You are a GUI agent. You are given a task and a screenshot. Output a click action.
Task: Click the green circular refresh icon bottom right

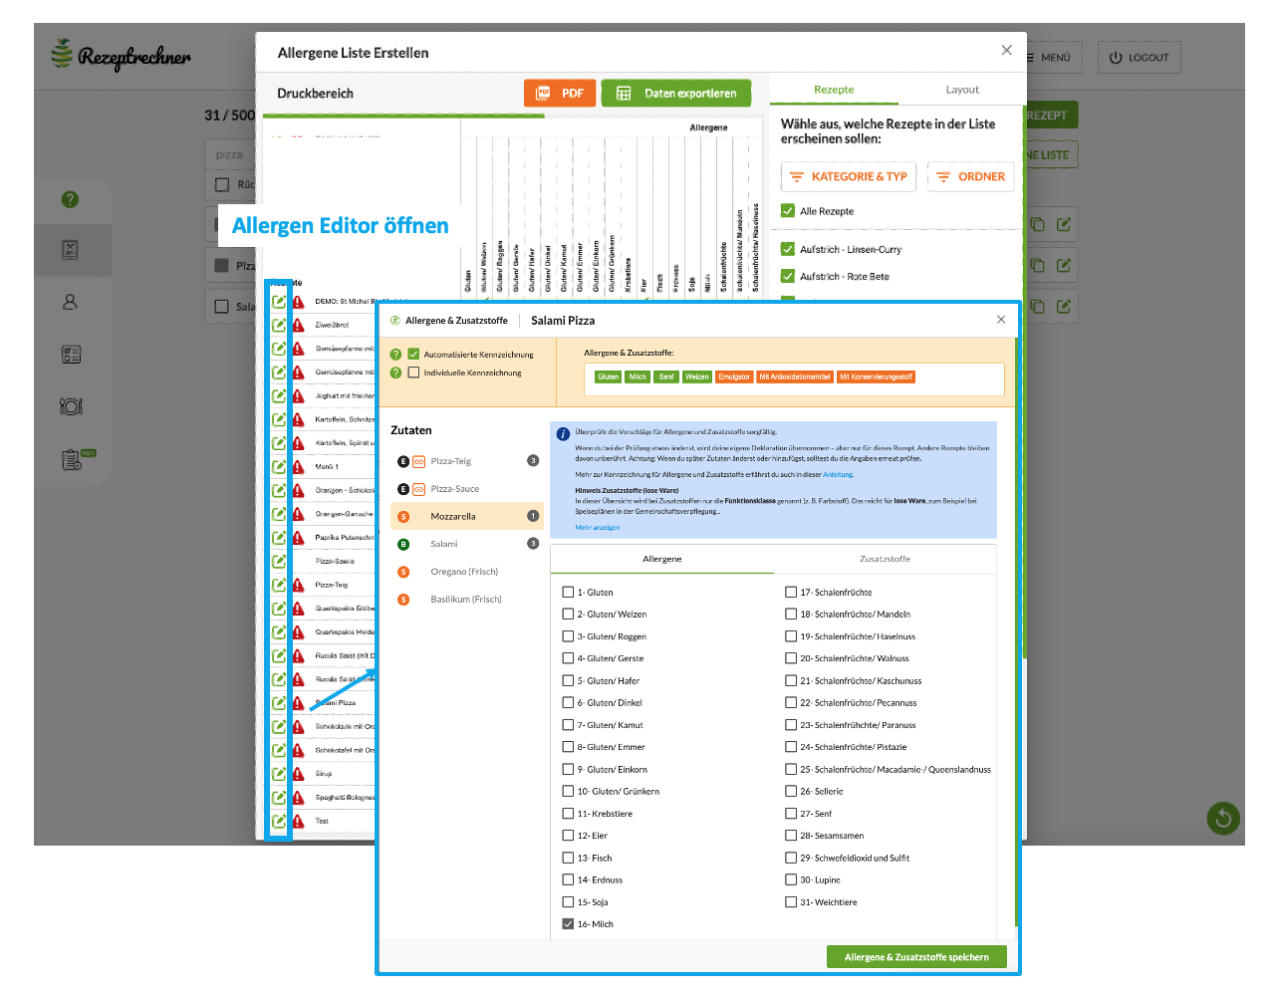point(1222,817)
